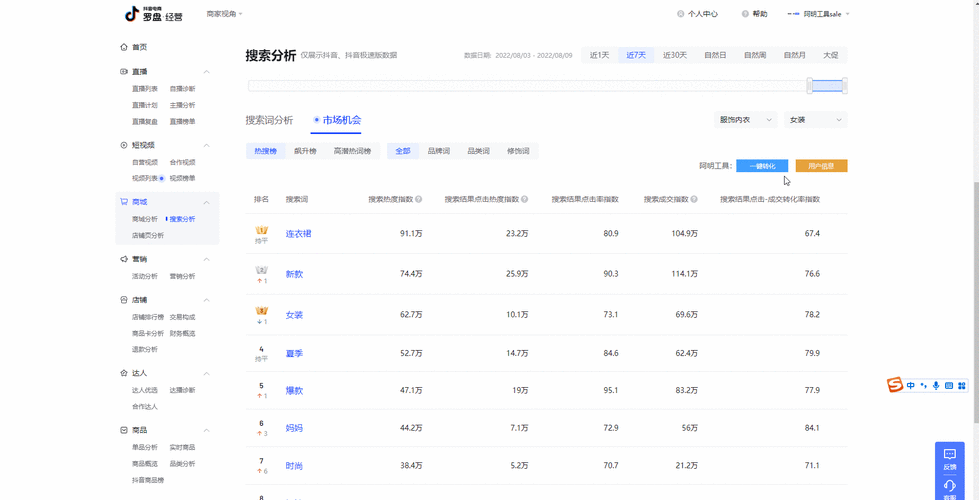Click the 用户信息 button

pyautogui.click(x=821, y=166)
